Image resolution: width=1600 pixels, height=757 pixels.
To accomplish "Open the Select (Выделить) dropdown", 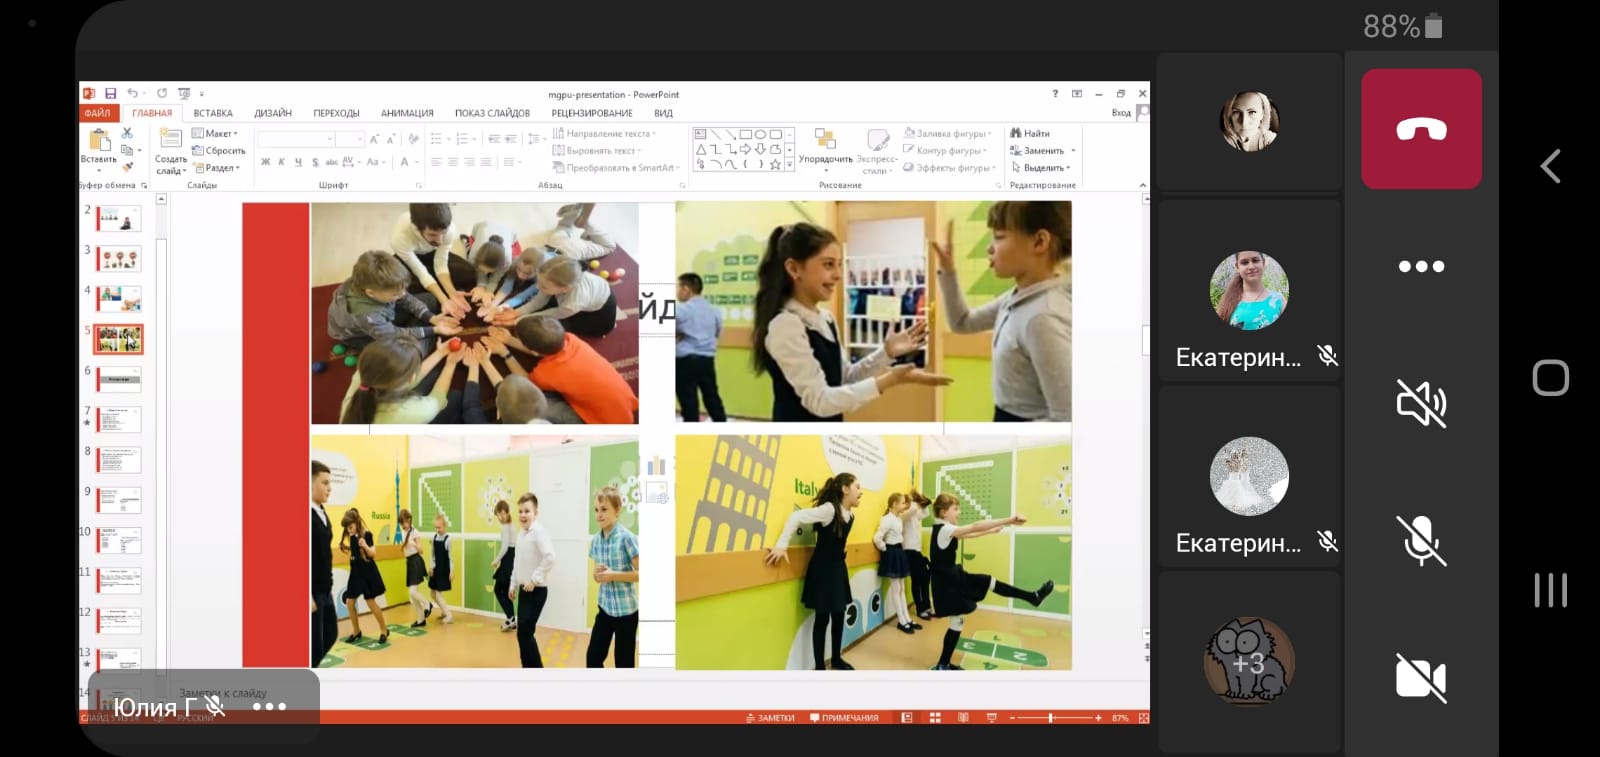I will [1044, 168].
